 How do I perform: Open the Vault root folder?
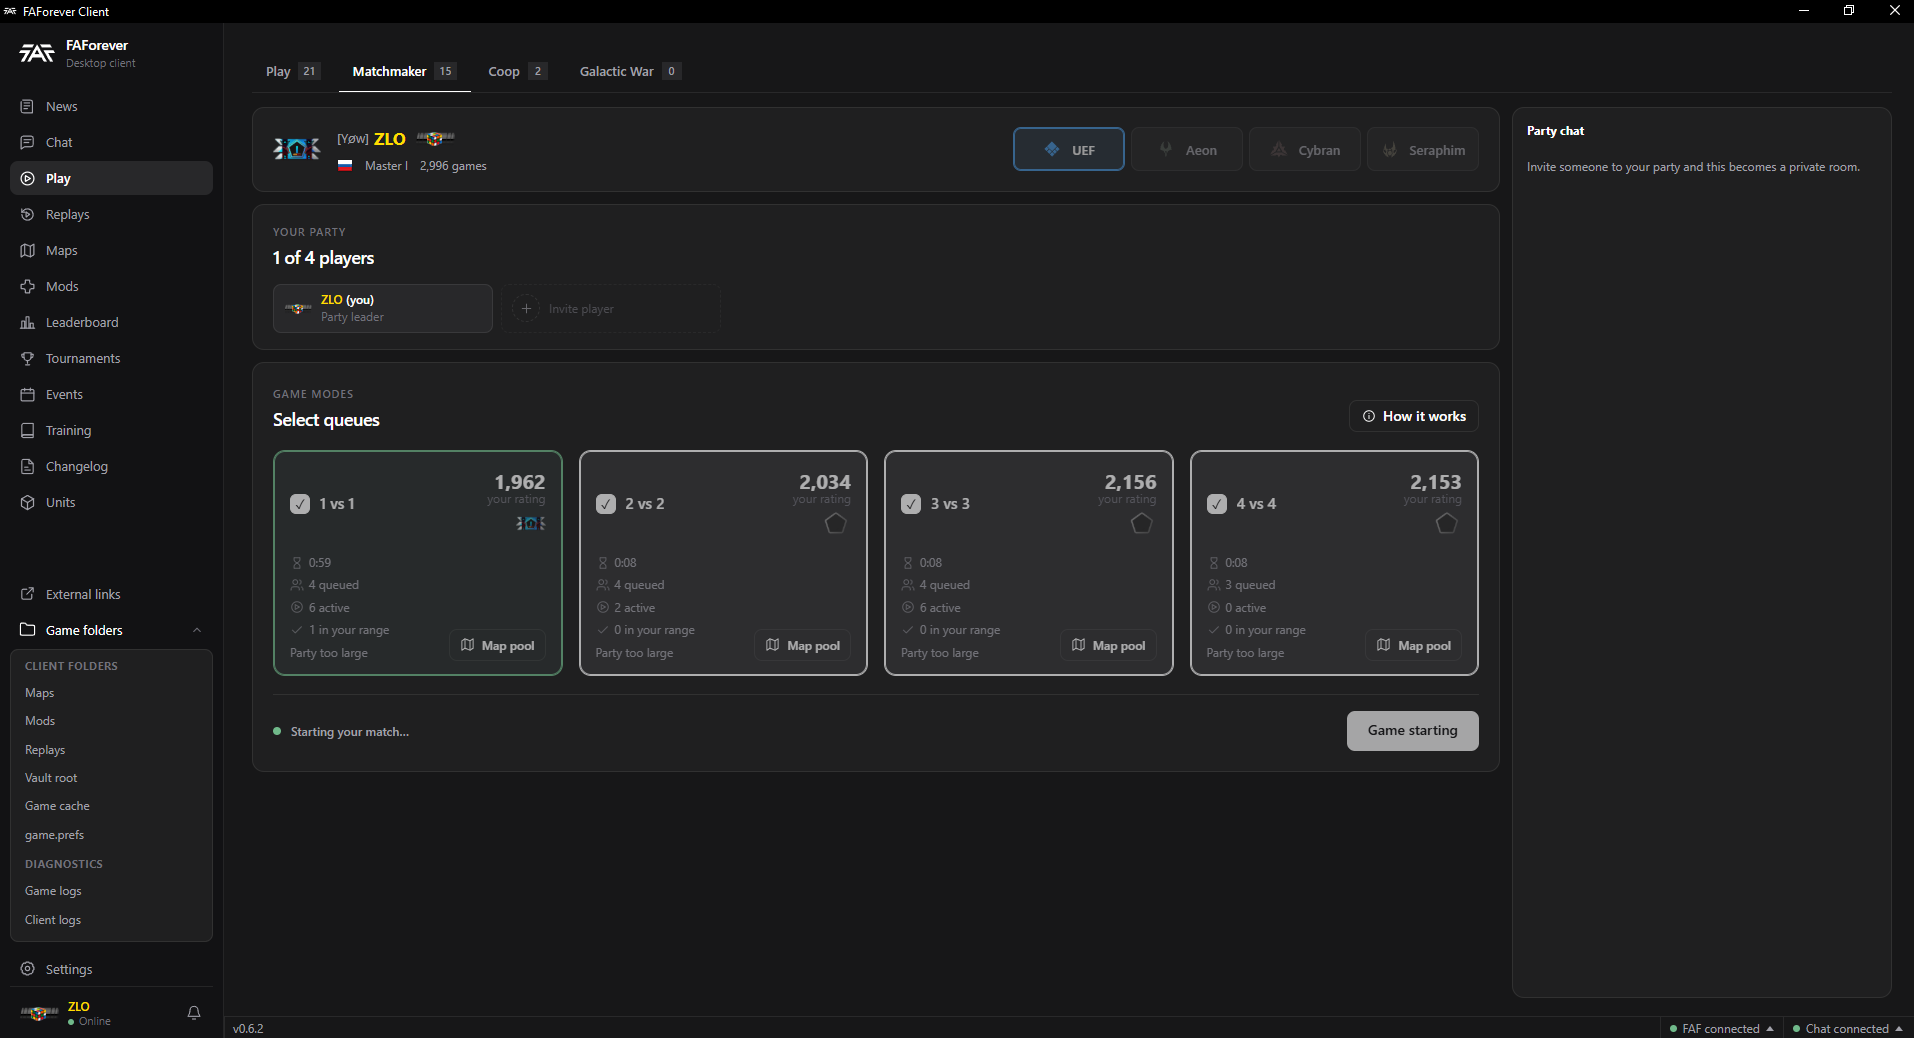click(51, 778)
